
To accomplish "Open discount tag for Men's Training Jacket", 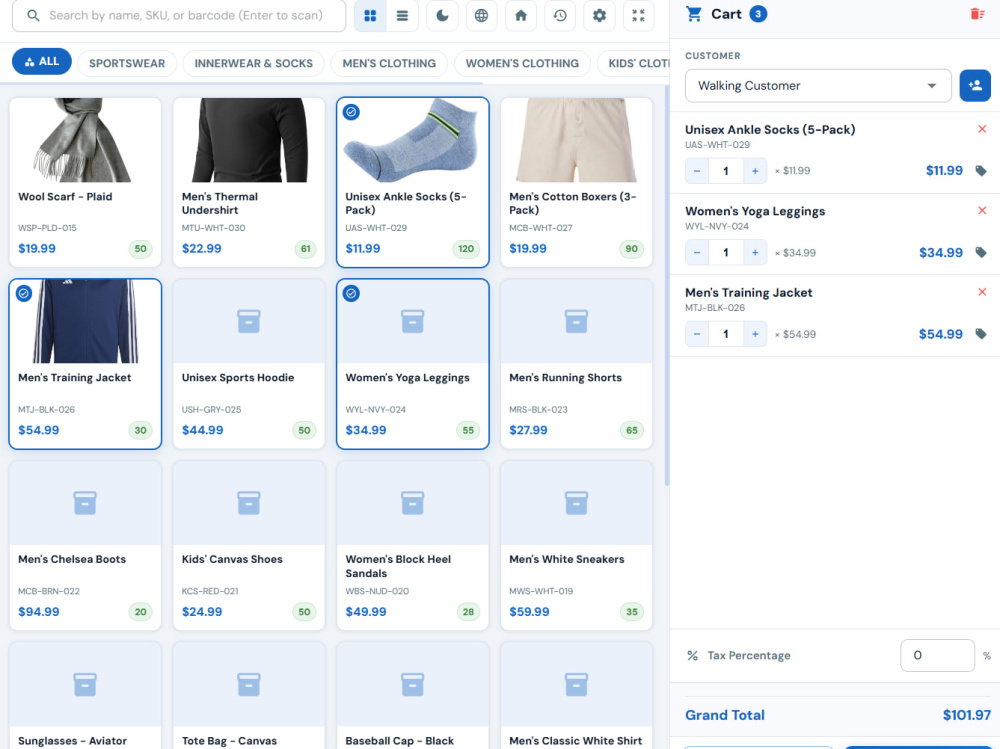I will (981, 334).
